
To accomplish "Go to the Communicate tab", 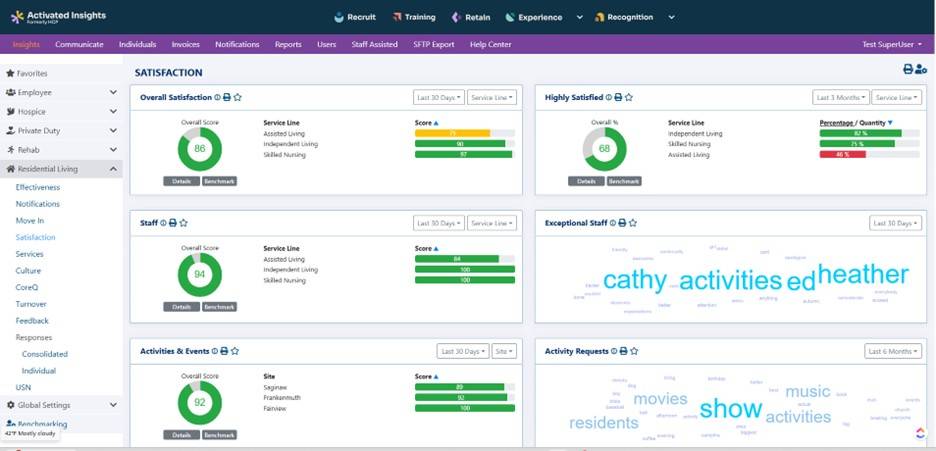I will [79, 44].
